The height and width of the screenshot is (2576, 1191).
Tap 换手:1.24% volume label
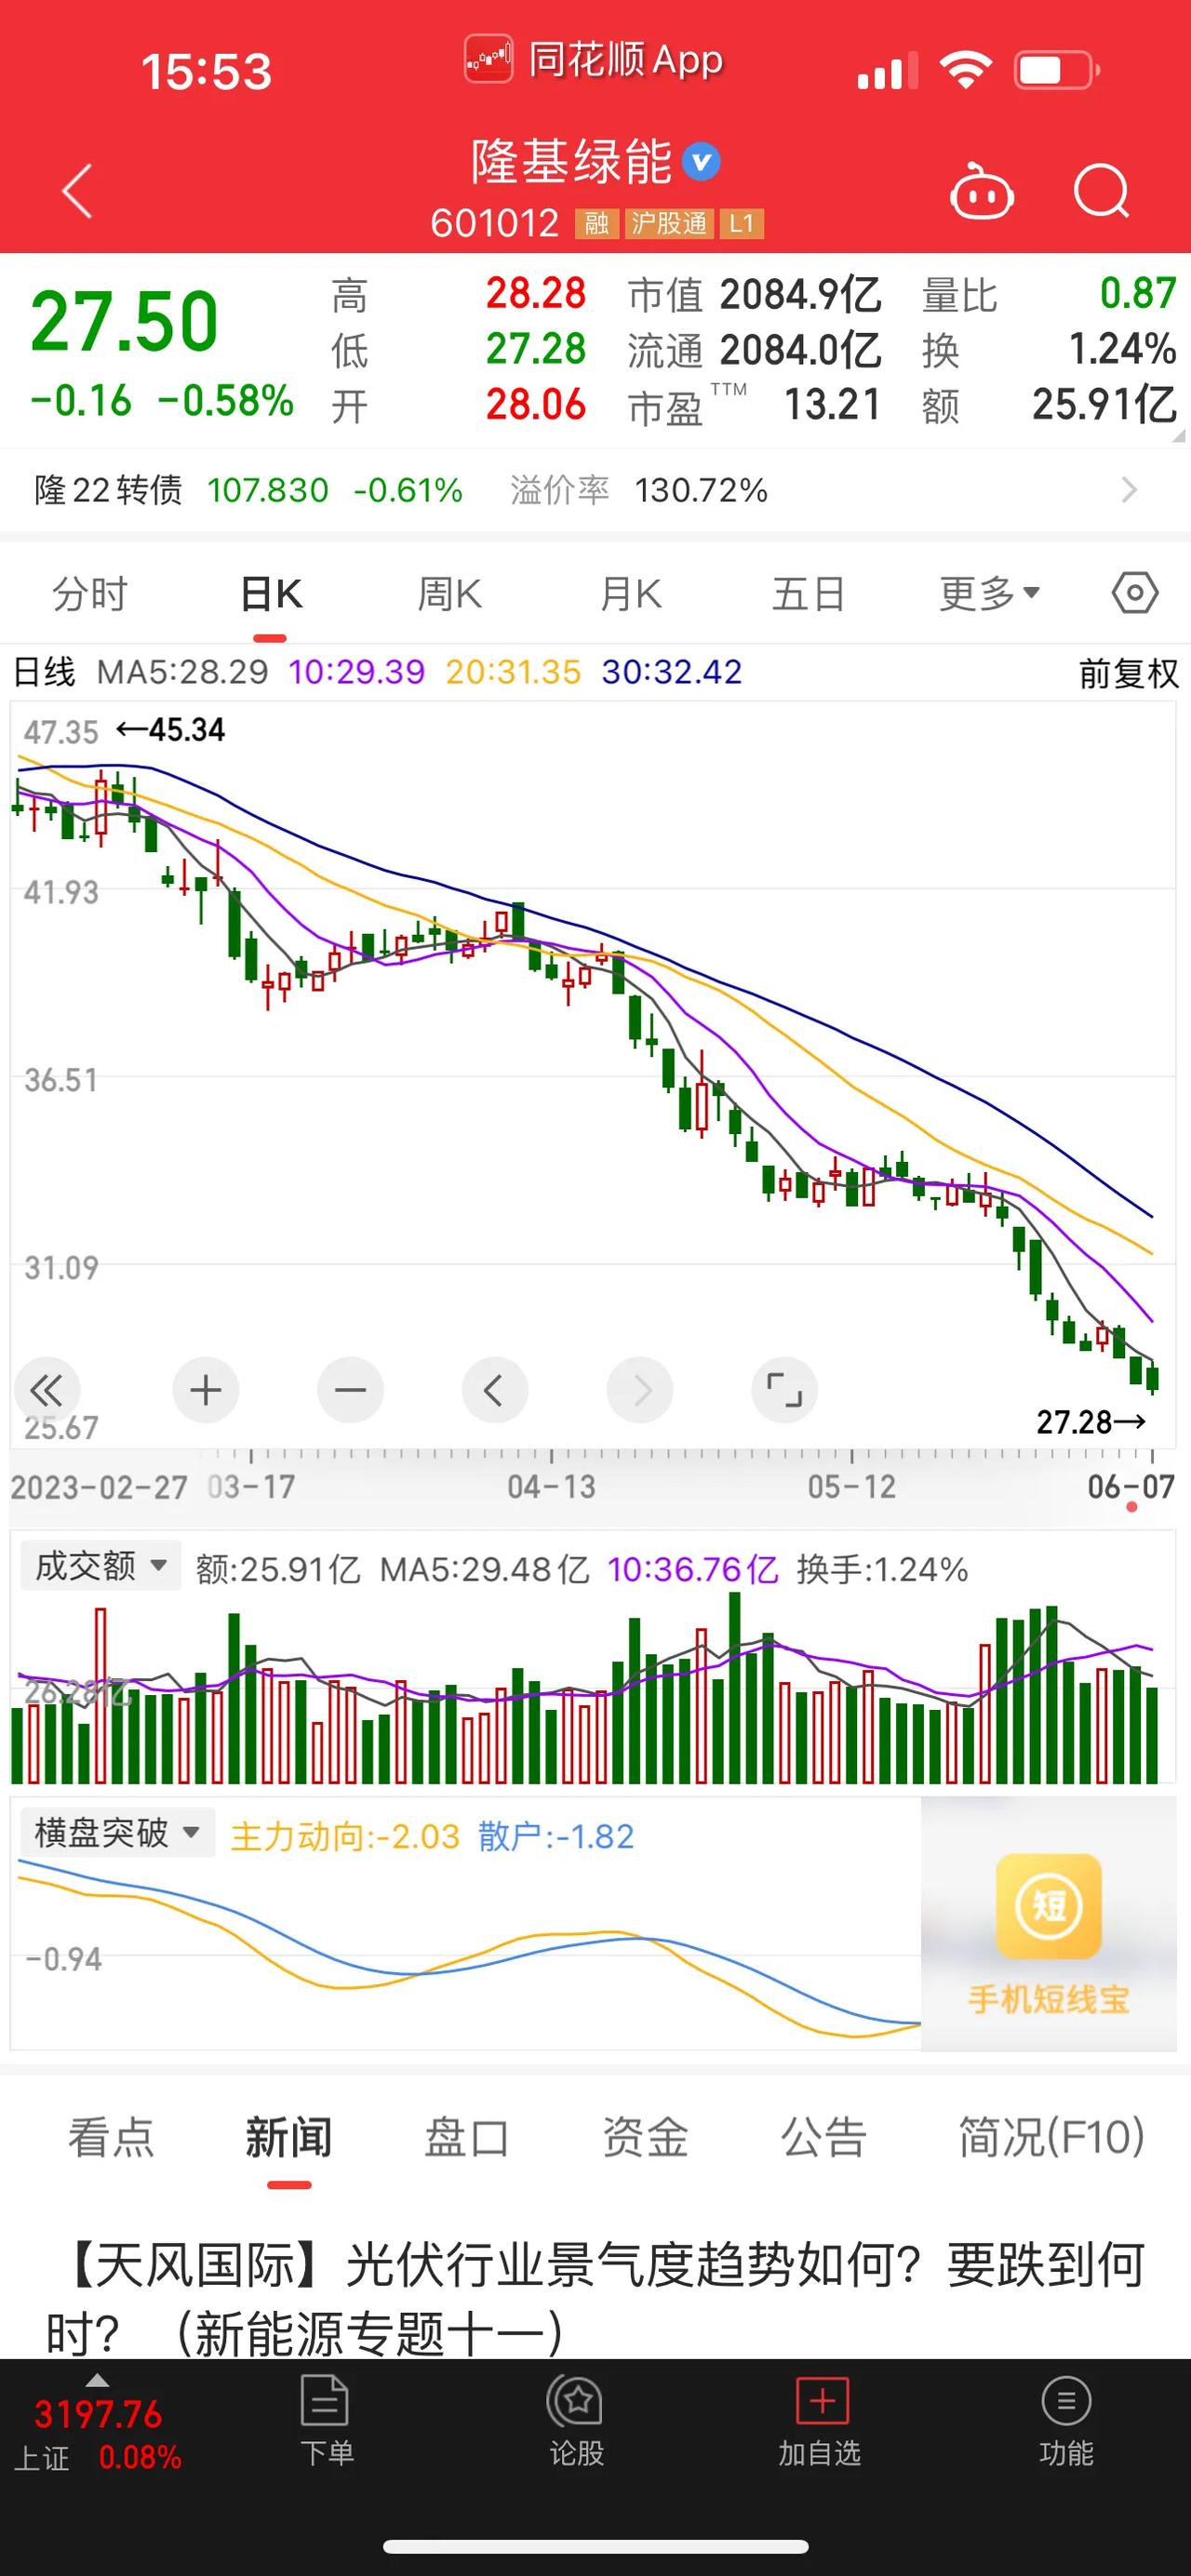point(882,1569)
